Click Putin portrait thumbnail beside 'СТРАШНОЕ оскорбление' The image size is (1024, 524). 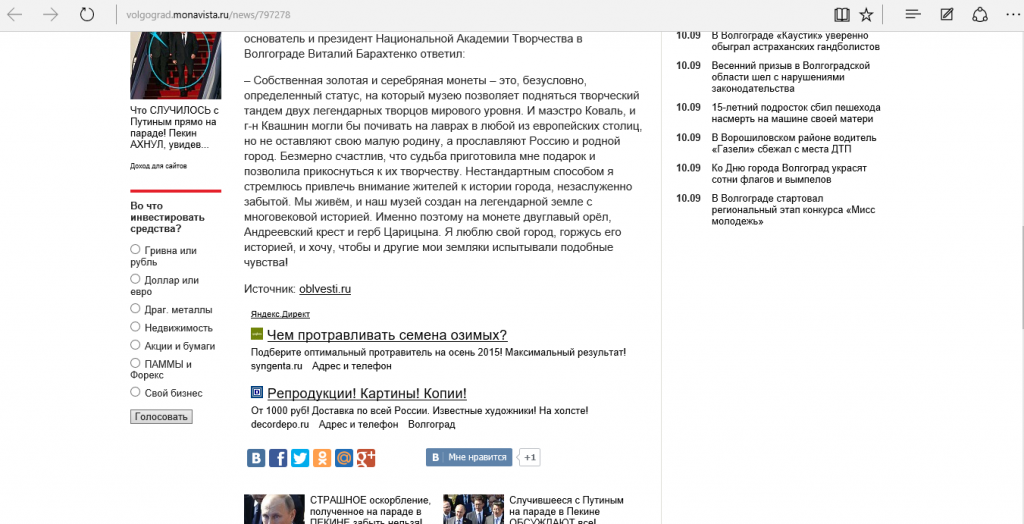[274, 509]
